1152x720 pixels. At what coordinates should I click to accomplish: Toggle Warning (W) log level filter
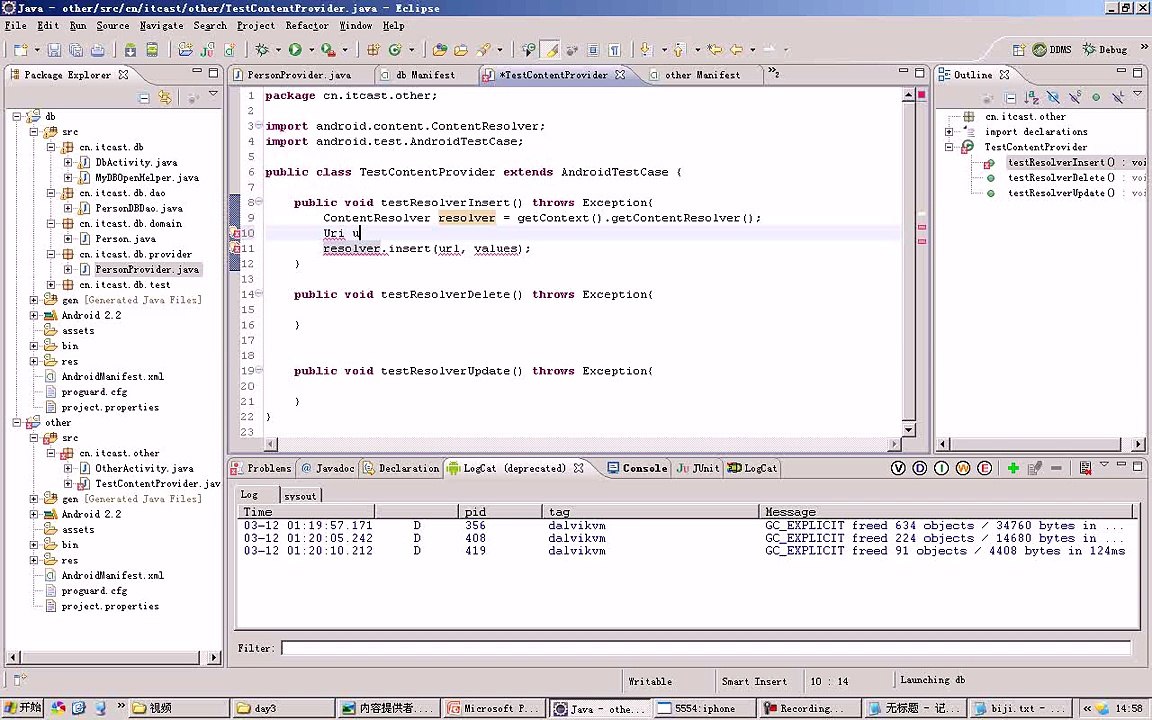(962, 468)
